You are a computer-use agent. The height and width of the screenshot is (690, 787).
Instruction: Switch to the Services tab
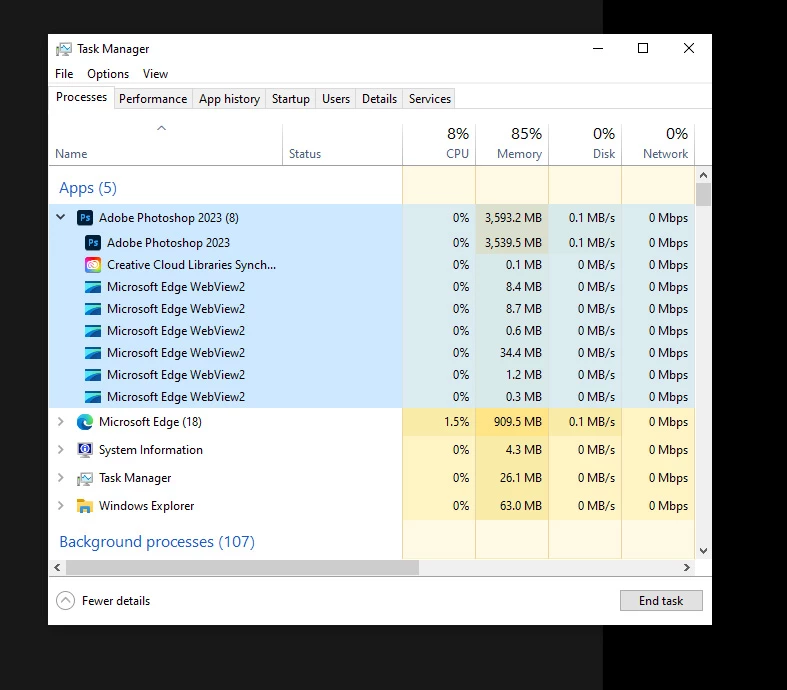tap(430, 99)
